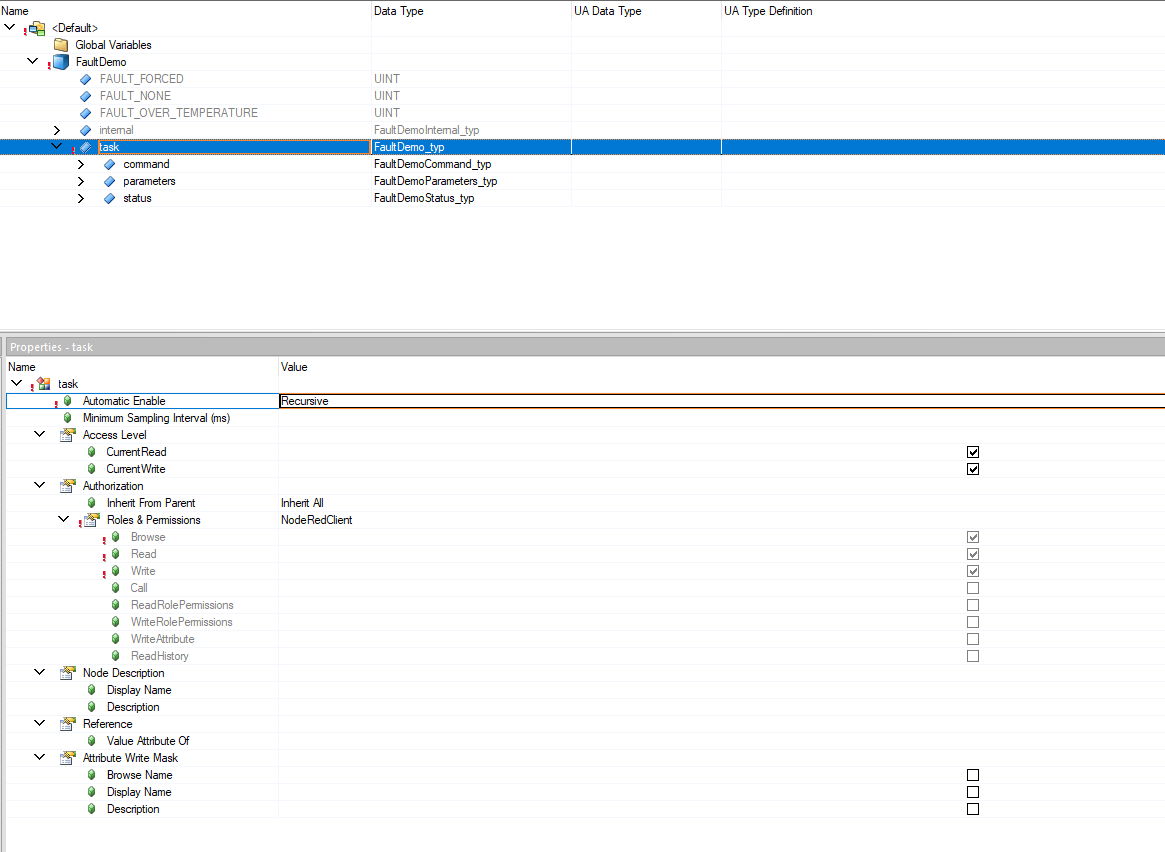Screen dimensions: 1165x852
Task: Open the Automatic Enable value field
Action: (x=721, y=401)
